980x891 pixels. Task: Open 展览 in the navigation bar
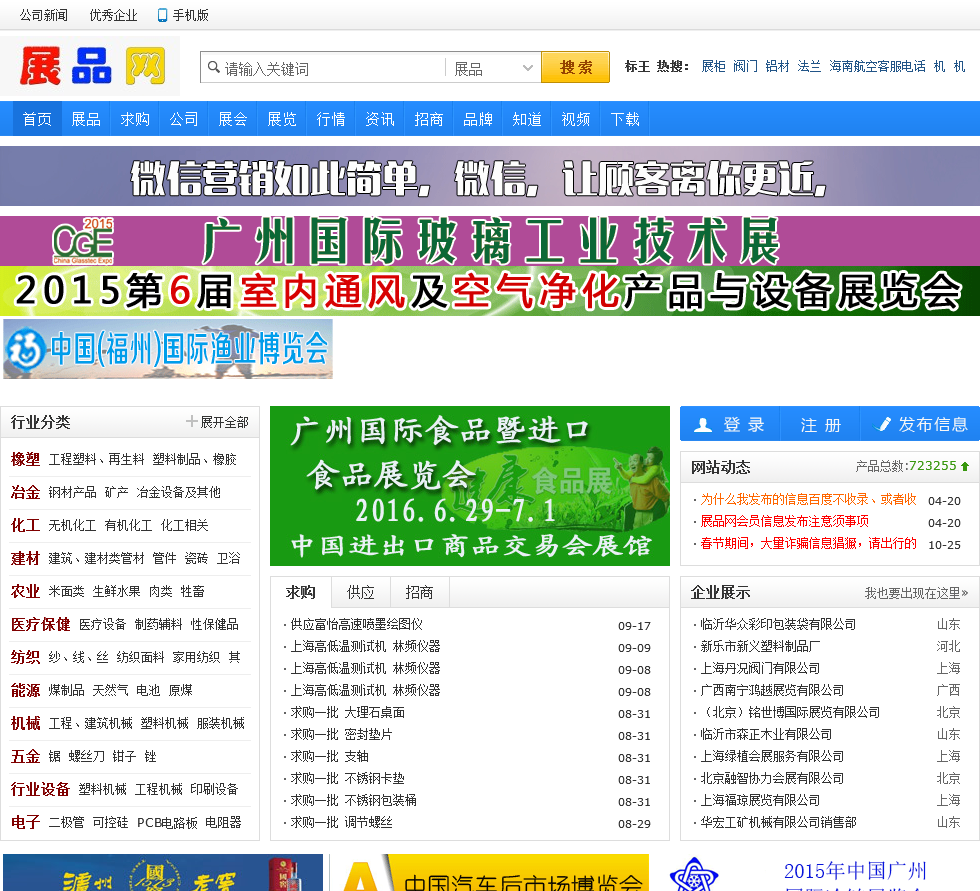click(282, 119)
